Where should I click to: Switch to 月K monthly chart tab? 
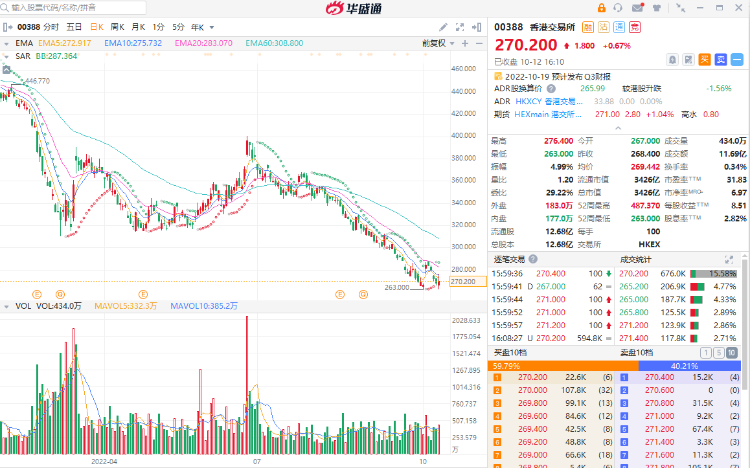point(138,27)
